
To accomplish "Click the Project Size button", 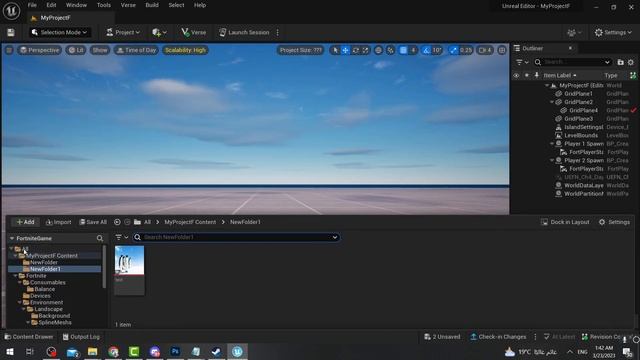I will click(301, 50).
